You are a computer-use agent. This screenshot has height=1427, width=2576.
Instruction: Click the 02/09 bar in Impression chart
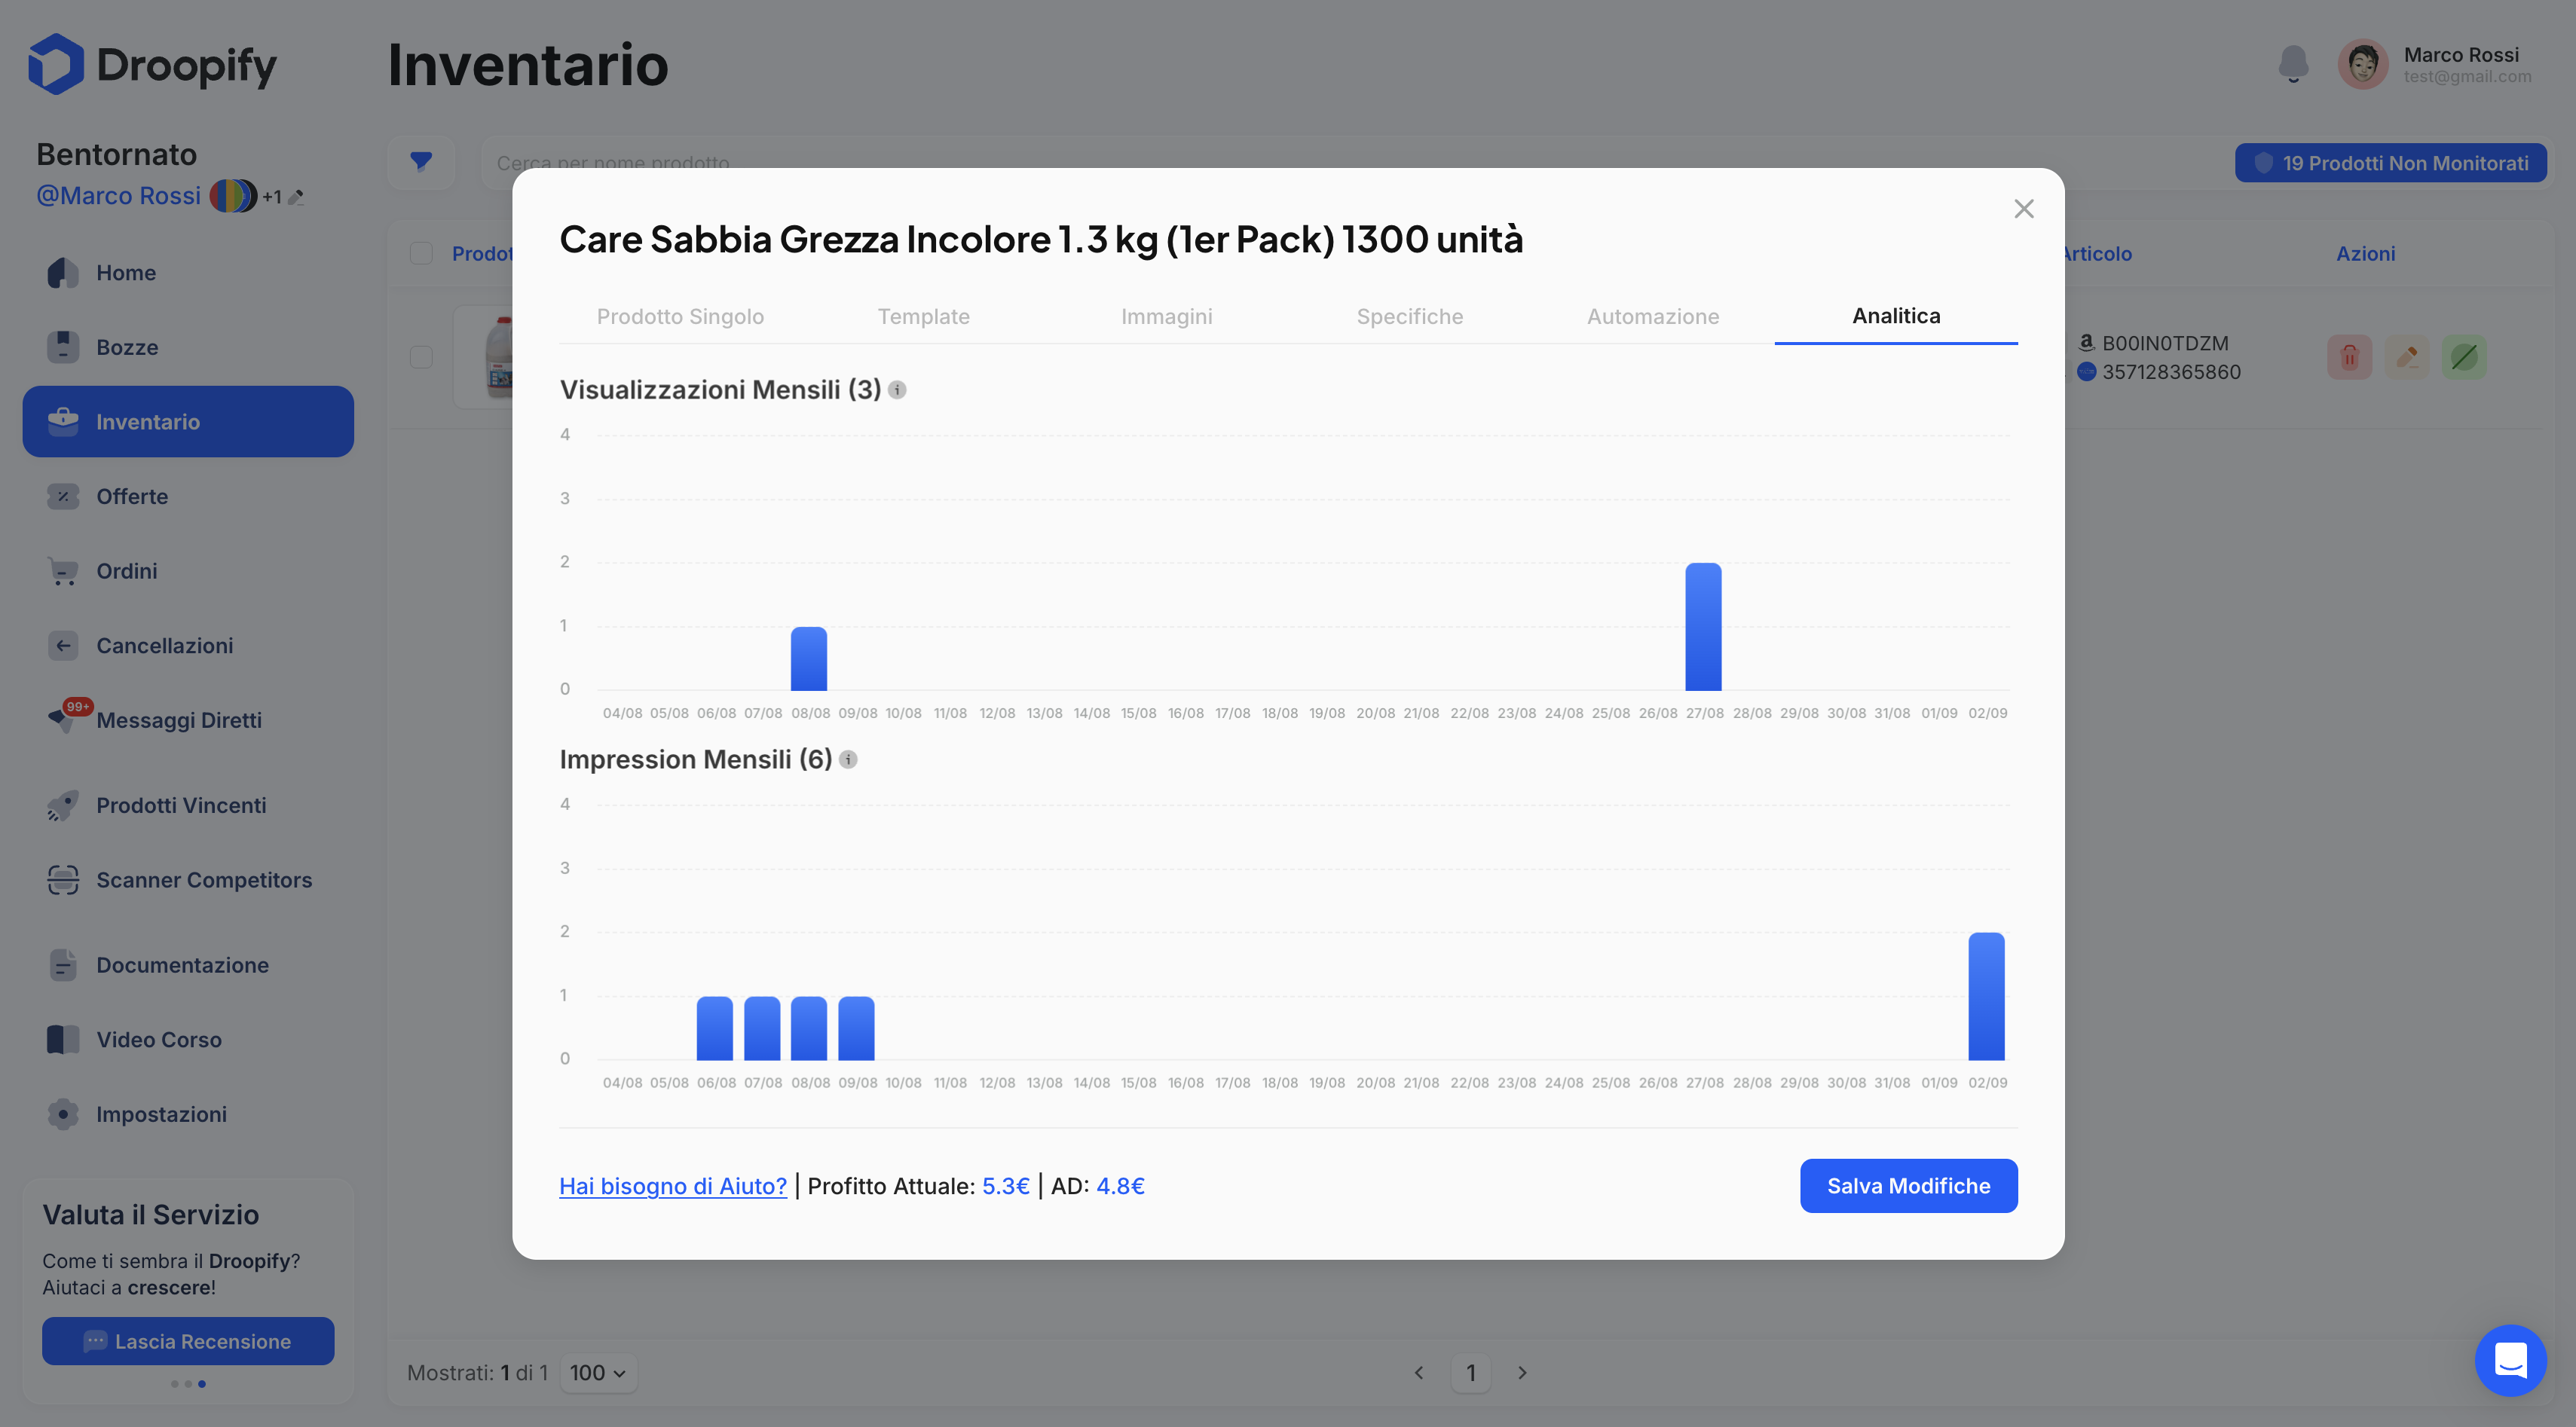coord(1986,996)
